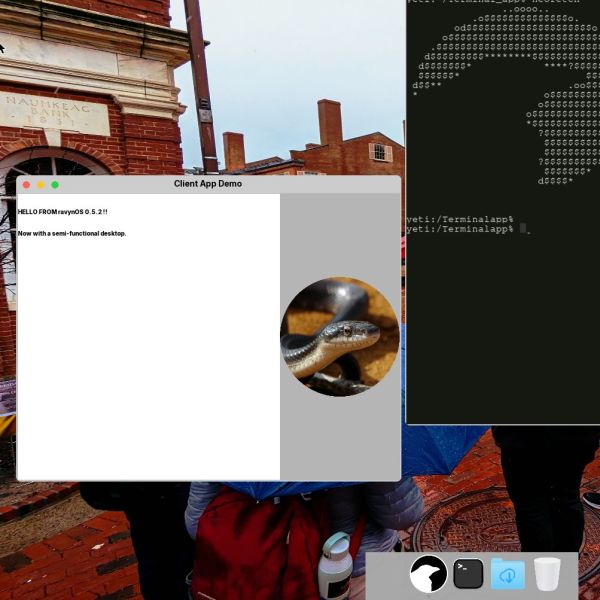The image size is (600, 600).
Task: Minimize the Client App Demo window
Action: coord(40,184)
